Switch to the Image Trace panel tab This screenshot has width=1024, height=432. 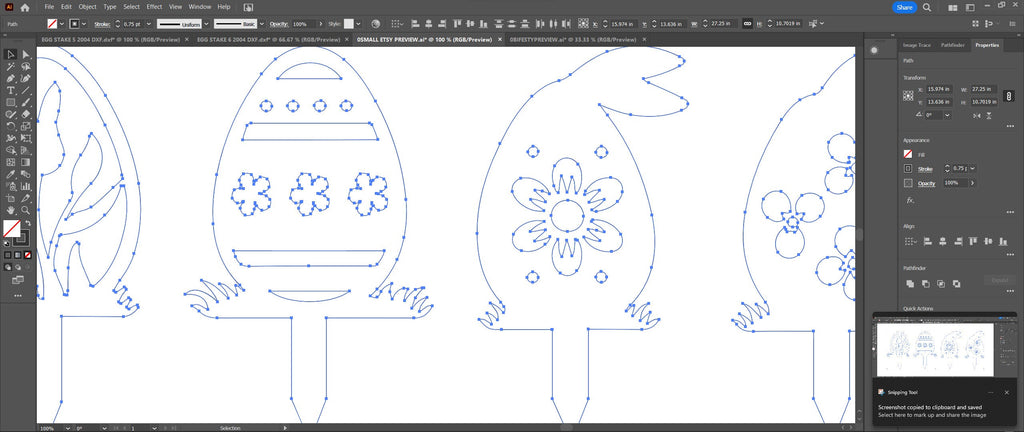pos(916,45)
